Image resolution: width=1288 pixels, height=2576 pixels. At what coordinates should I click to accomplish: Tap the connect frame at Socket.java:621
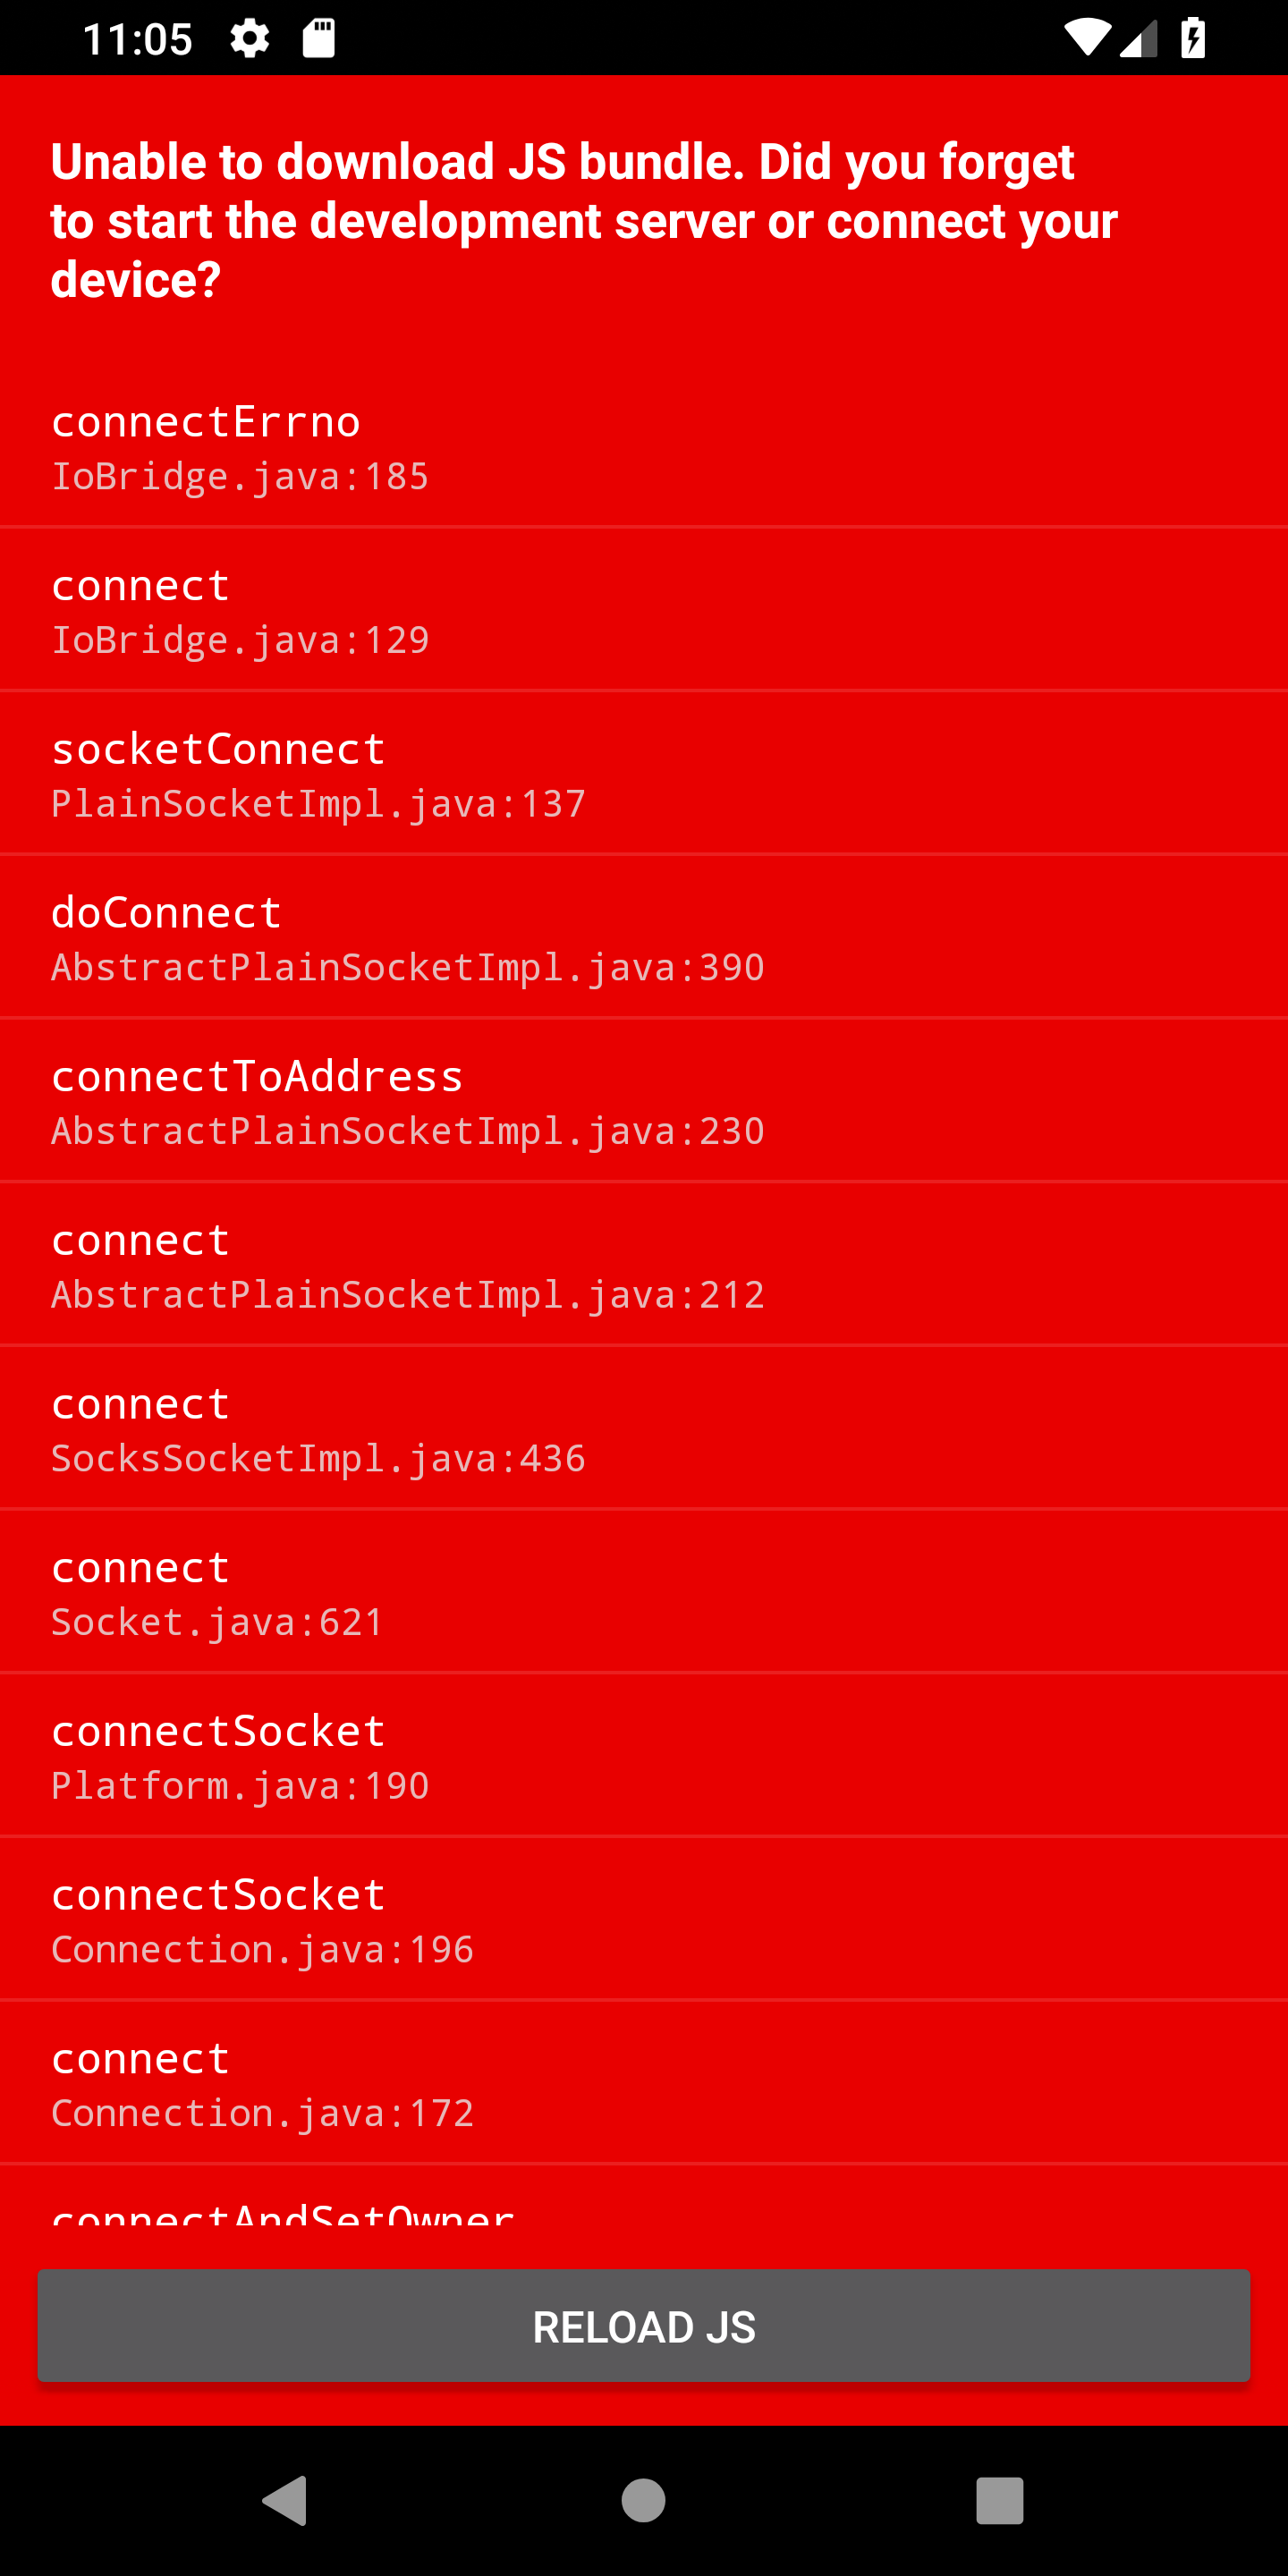(x=644, y=1590)
